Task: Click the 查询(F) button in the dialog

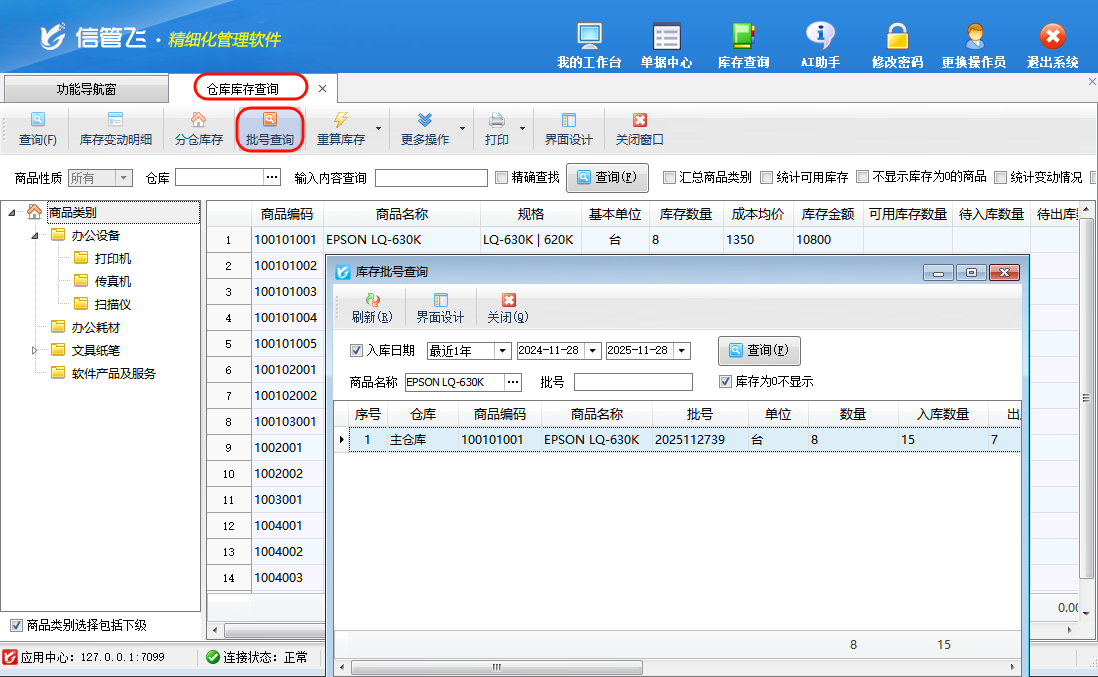Action: (759, 351)
